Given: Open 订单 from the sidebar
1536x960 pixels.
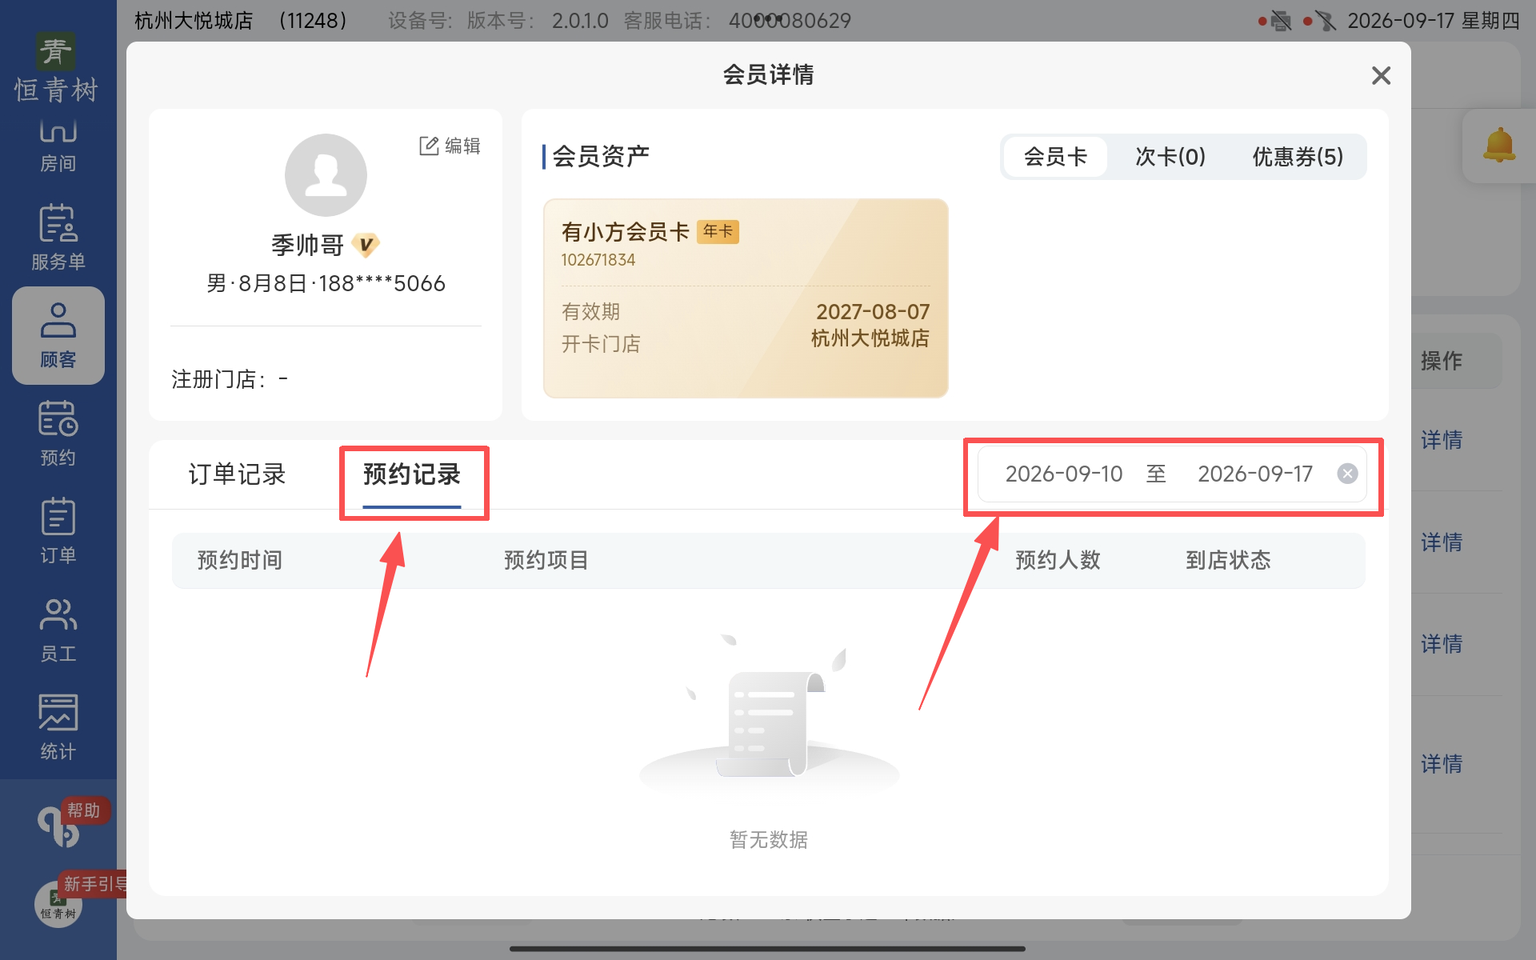Looking at the screenshot, I should 58,532.
